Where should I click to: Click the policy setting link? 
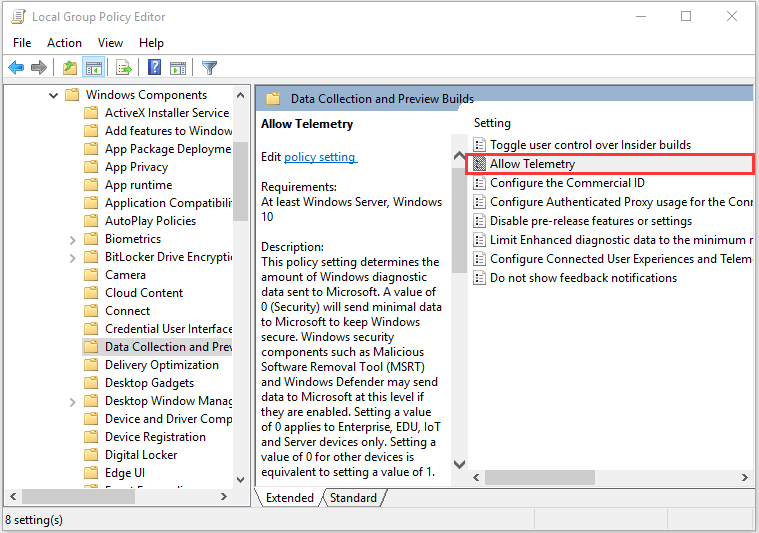pyautogui.click(x=320, y=157)
